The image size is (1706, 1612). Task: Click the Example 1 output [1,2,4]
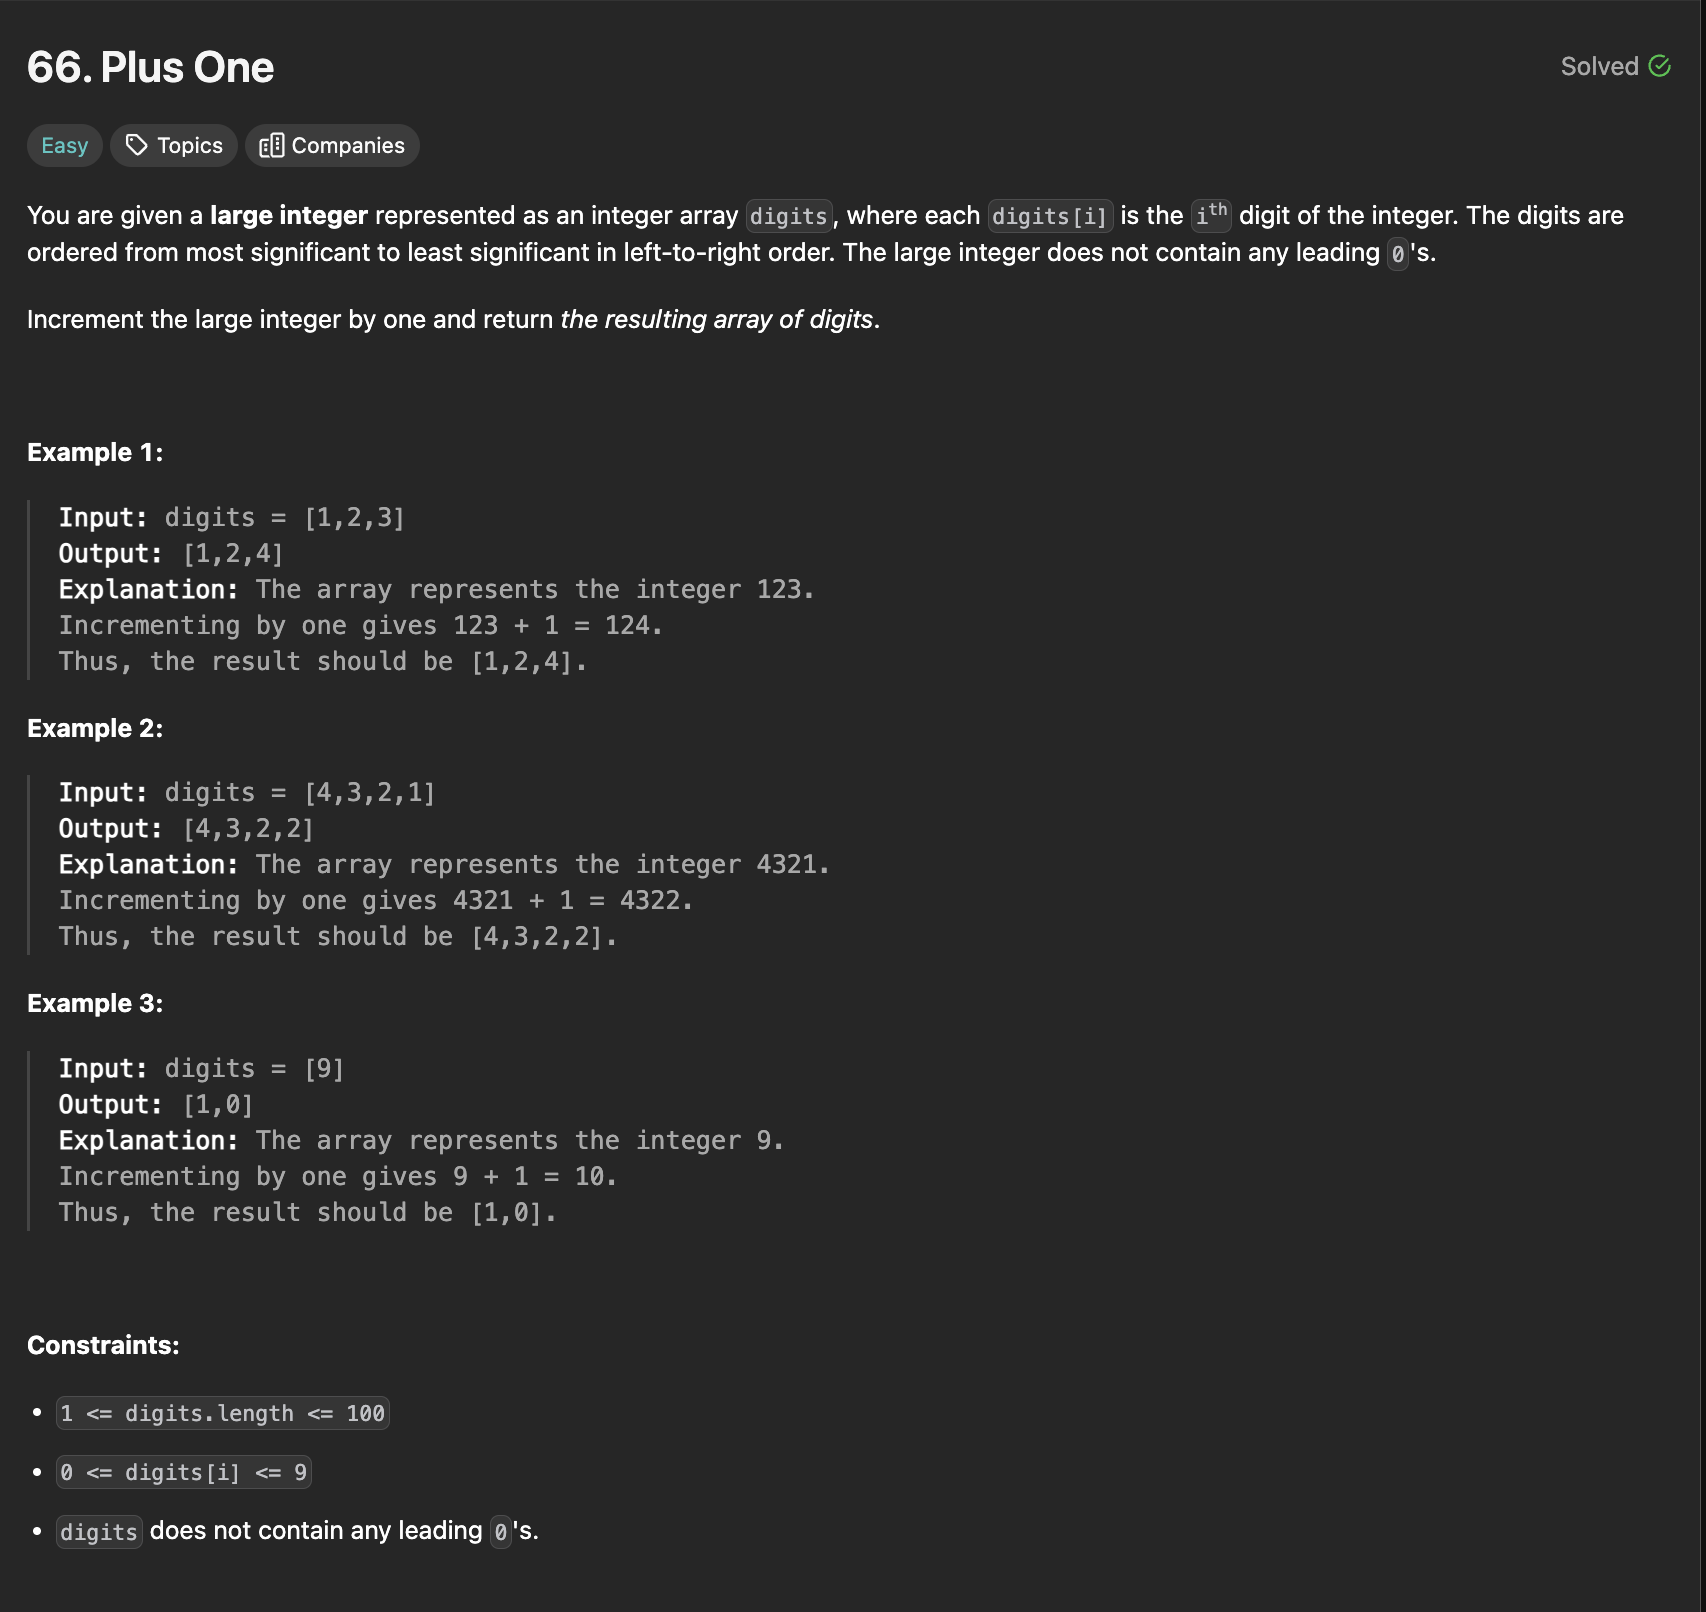point(233,554)
